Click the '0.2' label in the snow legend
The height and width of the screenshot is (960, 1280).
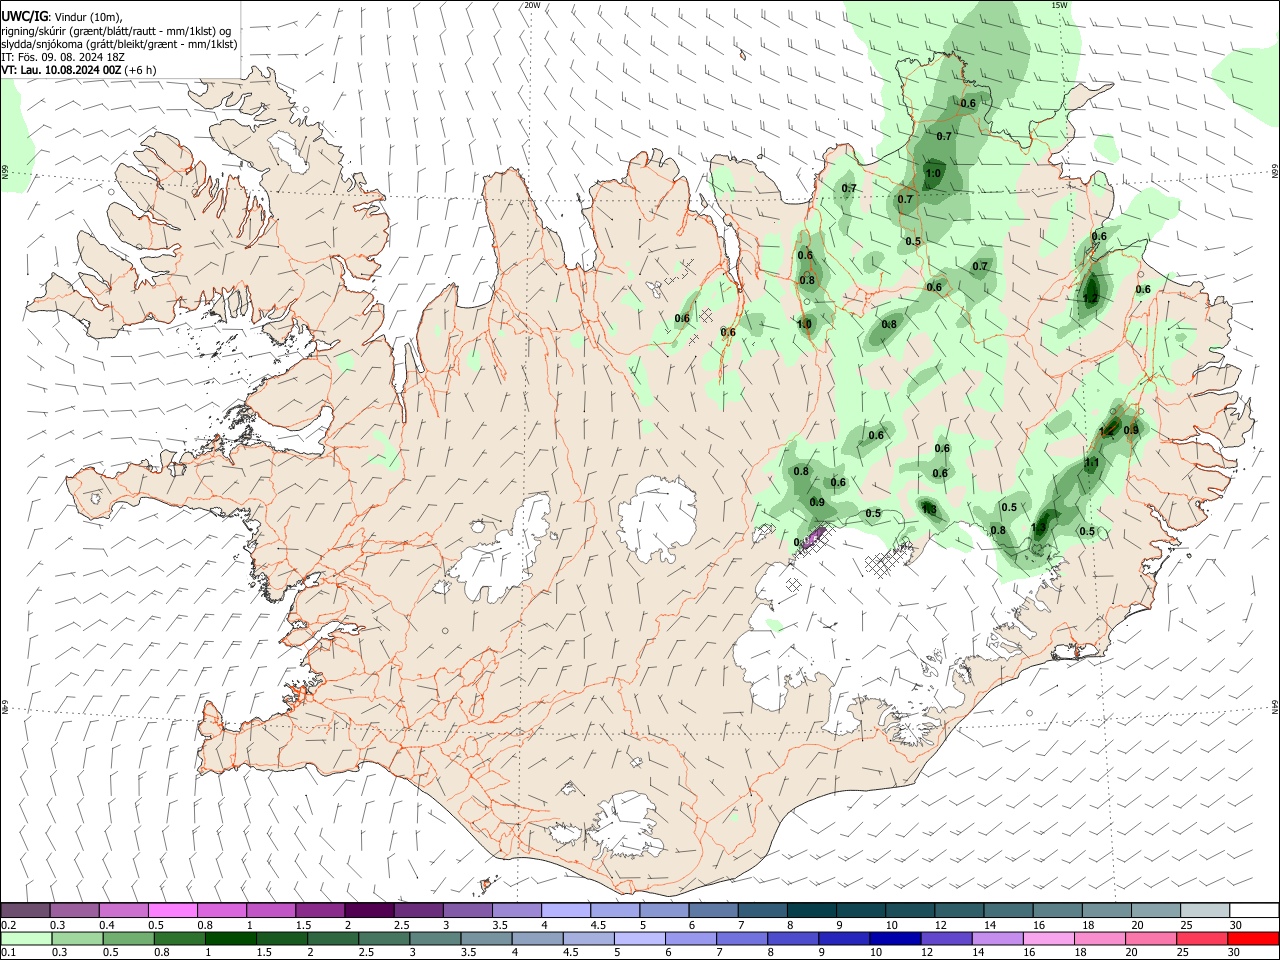pos(8,925)
